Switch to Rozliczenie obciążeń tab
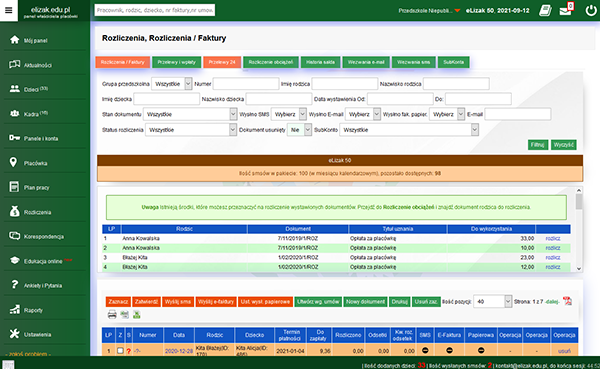 click(x=271, y=62)
